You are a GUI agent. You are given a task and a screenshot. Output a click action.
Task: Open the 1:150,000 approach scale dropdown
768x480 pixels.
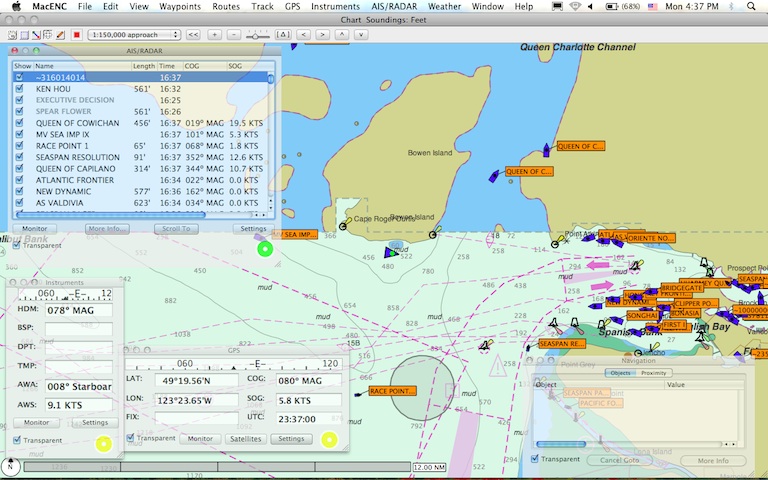coord(134,34)
